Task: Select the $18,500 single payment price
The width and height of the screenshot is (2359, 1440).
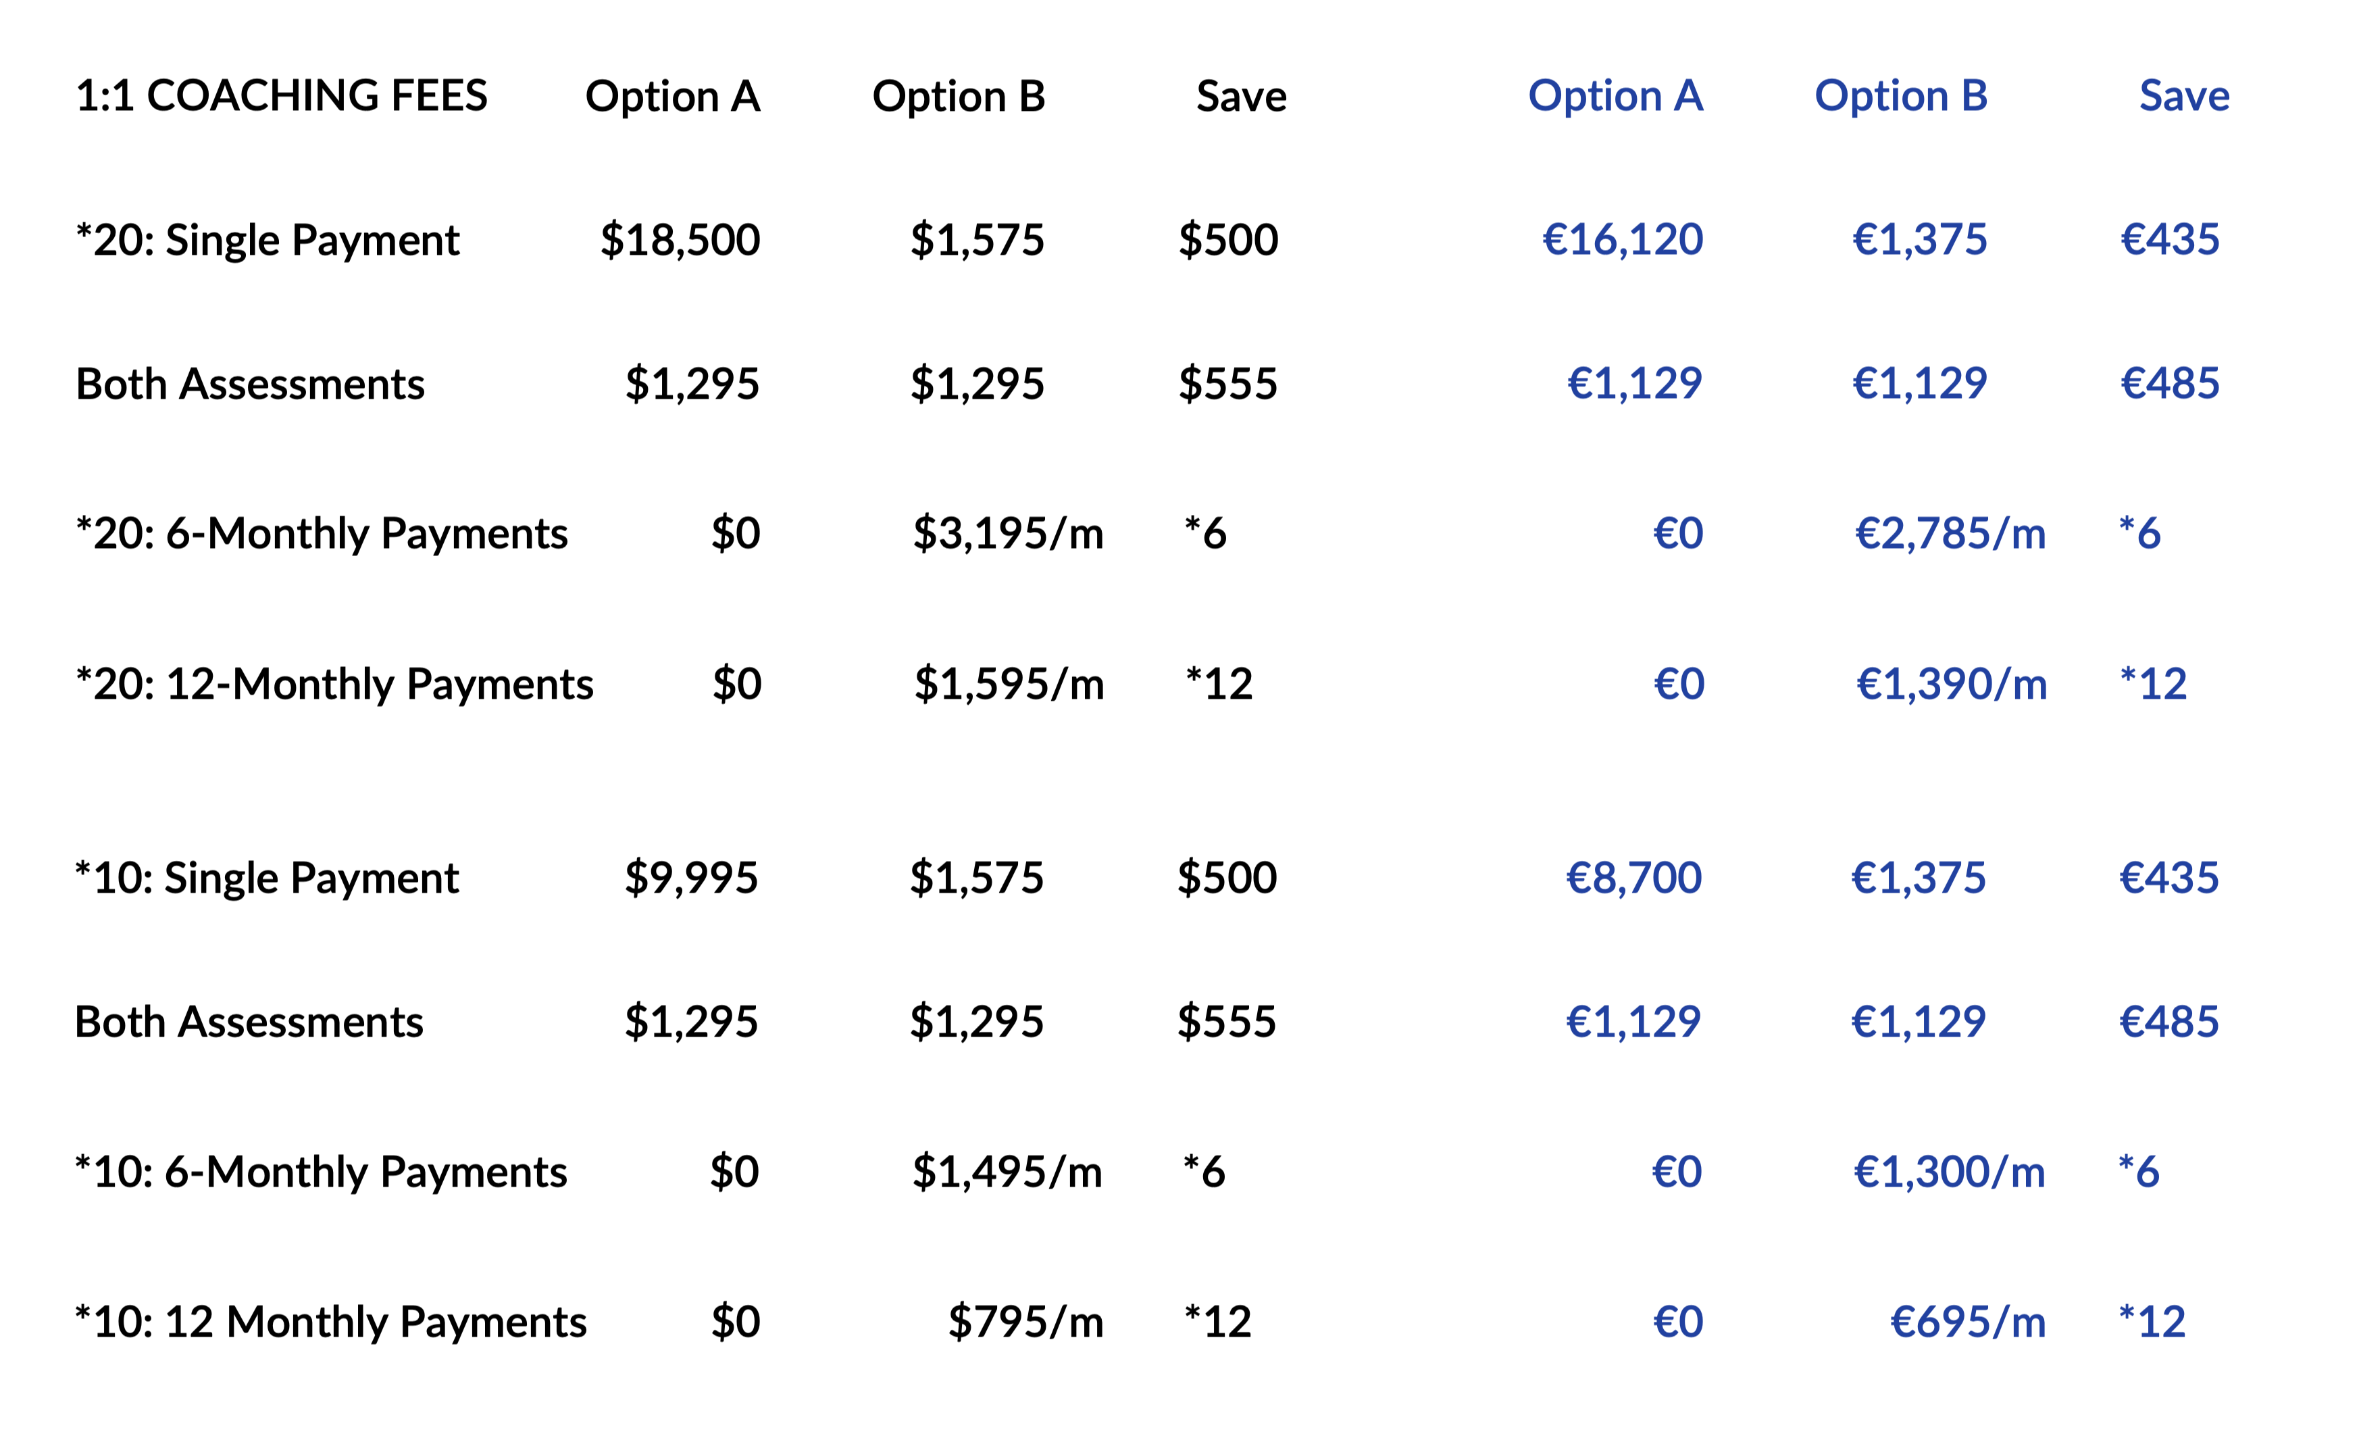Action: (680, 240)
